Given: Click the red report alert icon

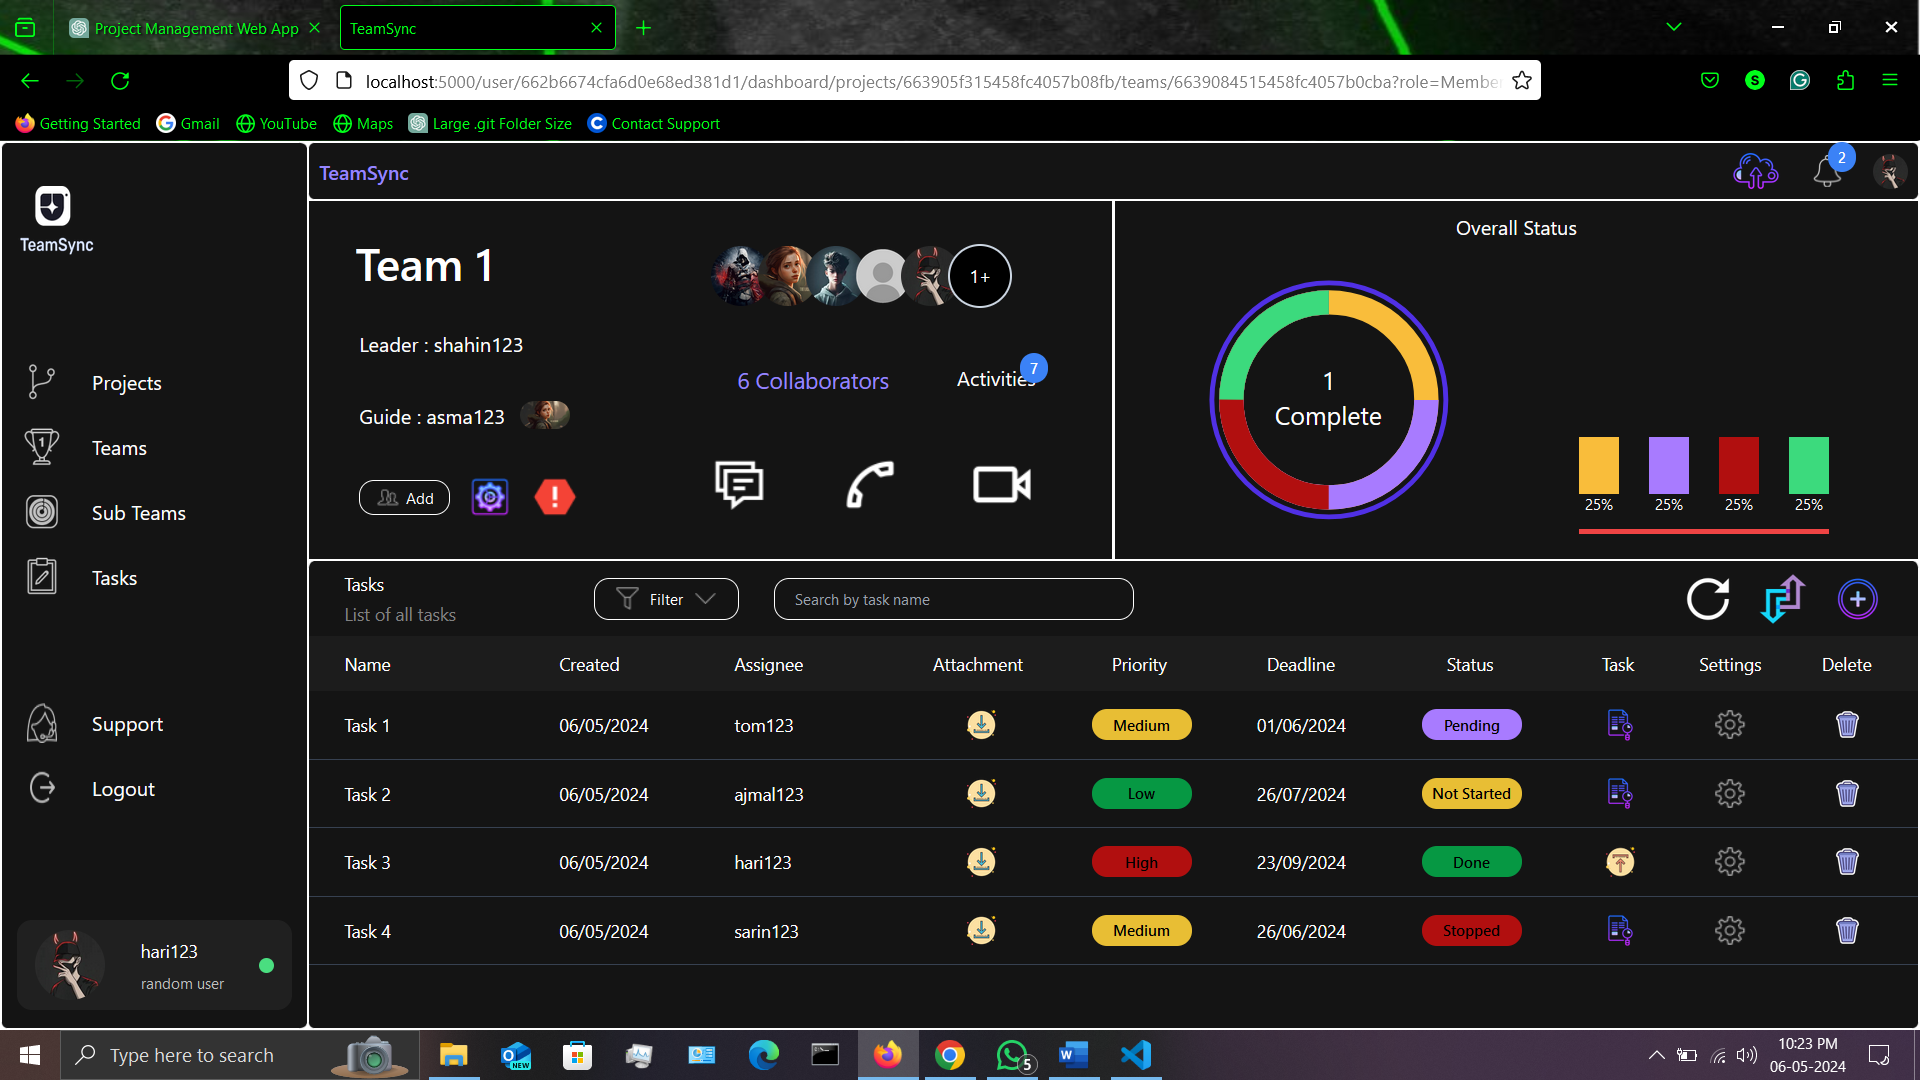Looking at the screenshot, I should [x=555, y=497].
